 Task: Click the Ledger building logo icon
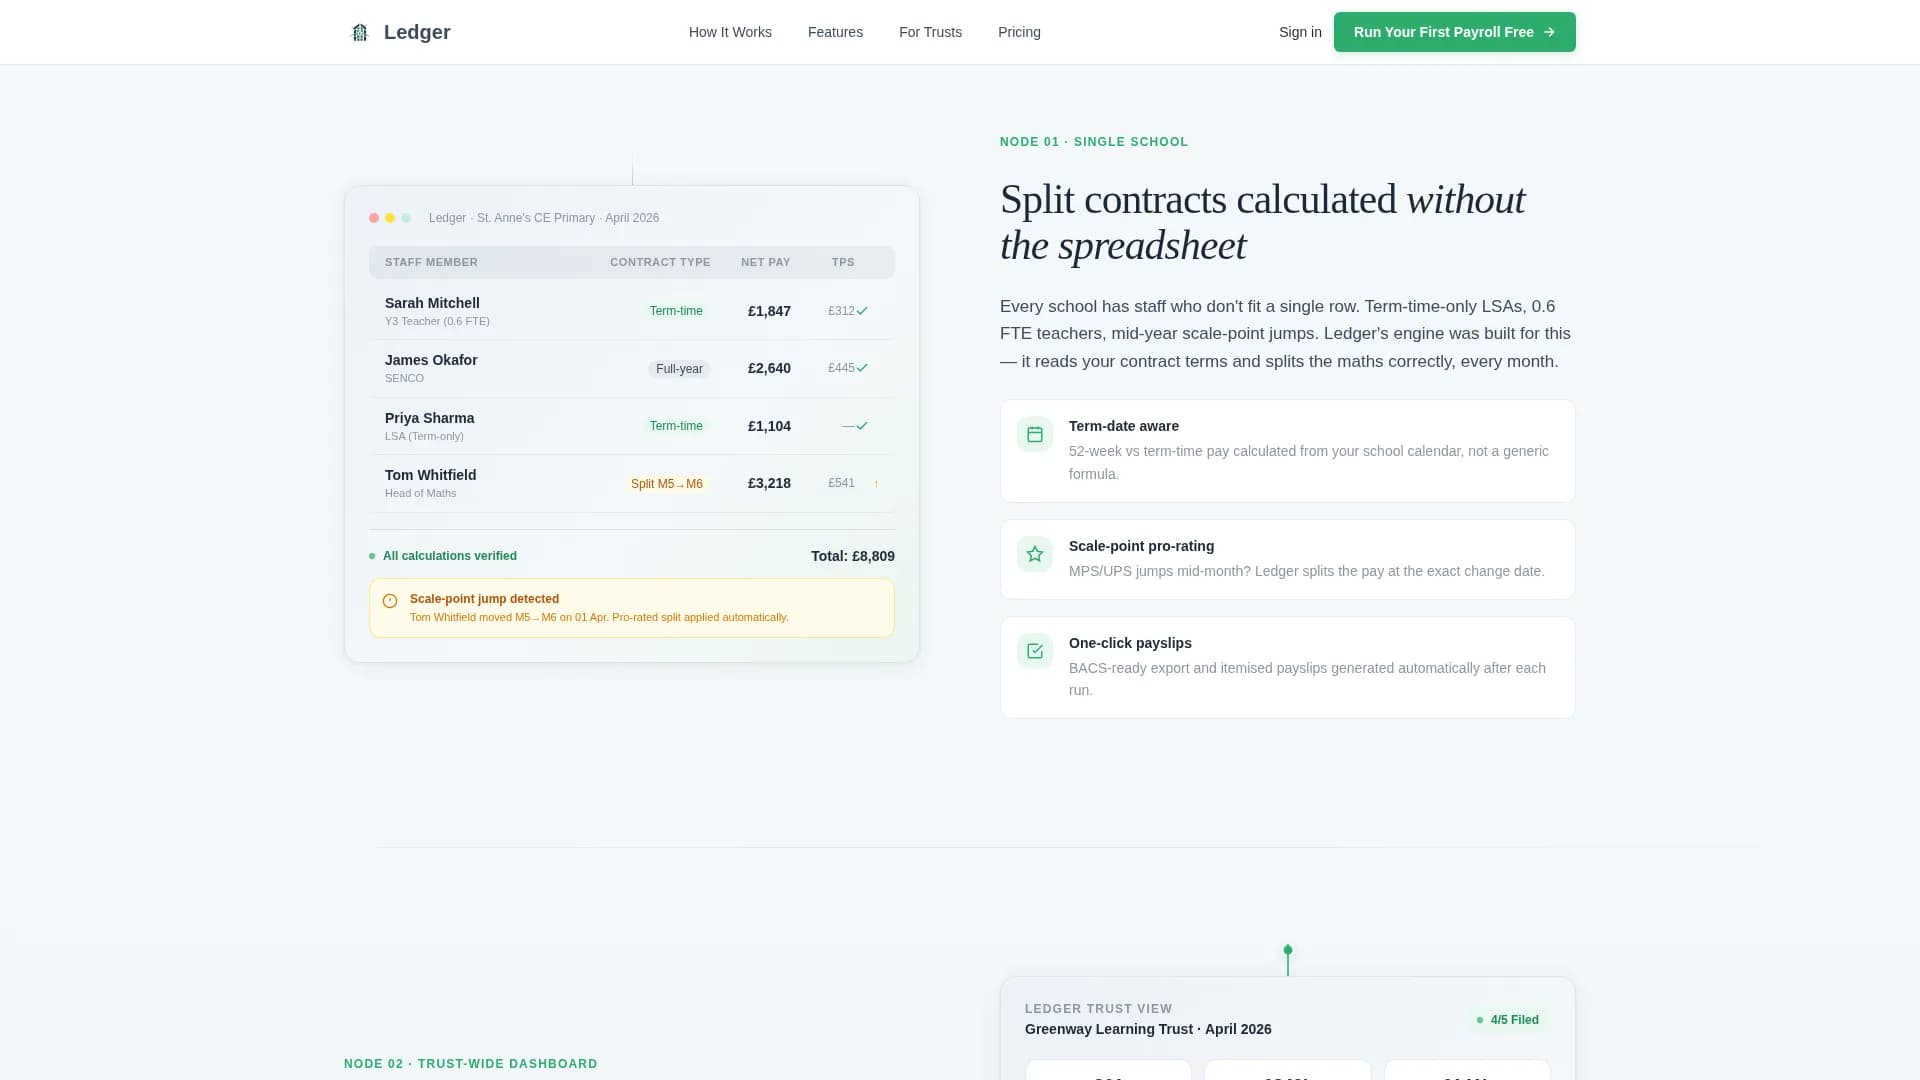point(360,32)
